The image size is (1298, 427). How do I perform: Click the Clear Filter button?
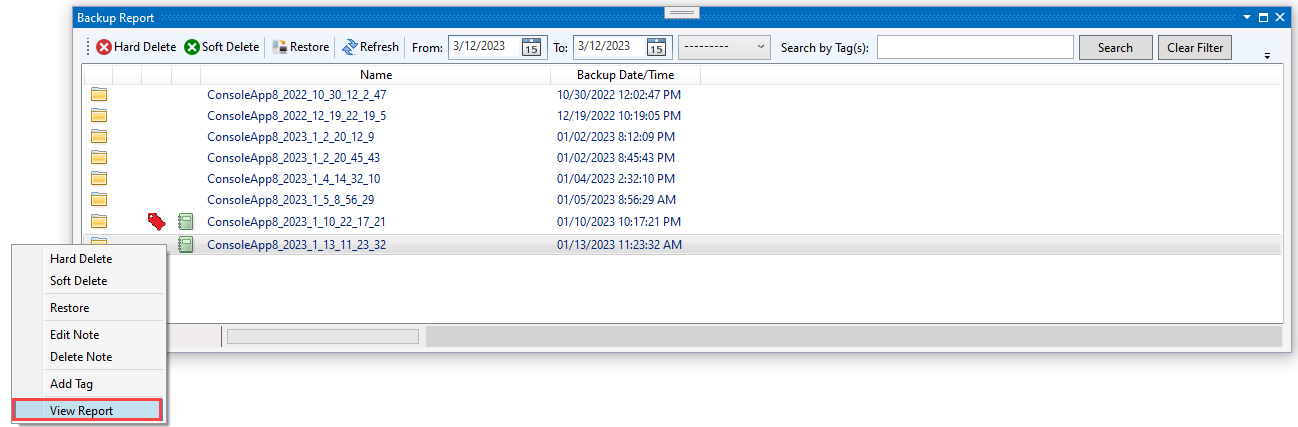click(x=1195, y=47)
